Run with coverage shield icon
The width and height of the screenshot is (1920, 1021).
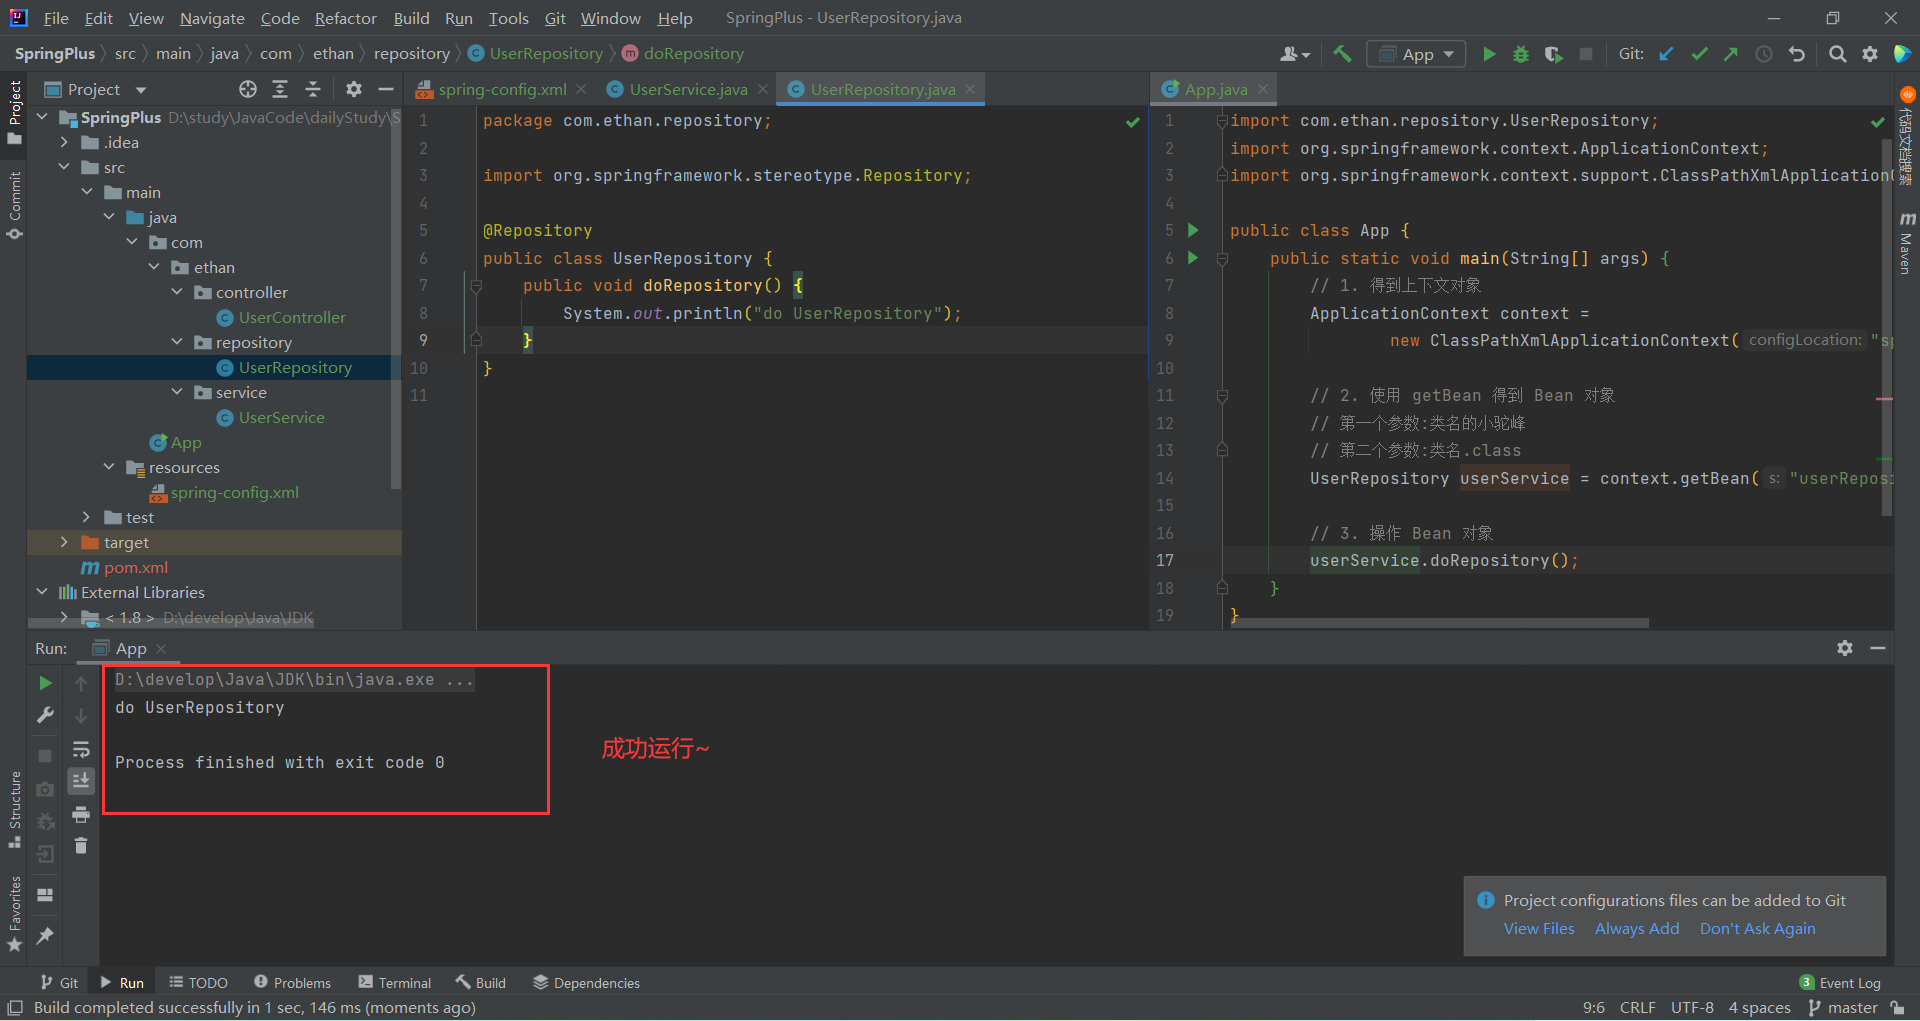click(1553, 54)
